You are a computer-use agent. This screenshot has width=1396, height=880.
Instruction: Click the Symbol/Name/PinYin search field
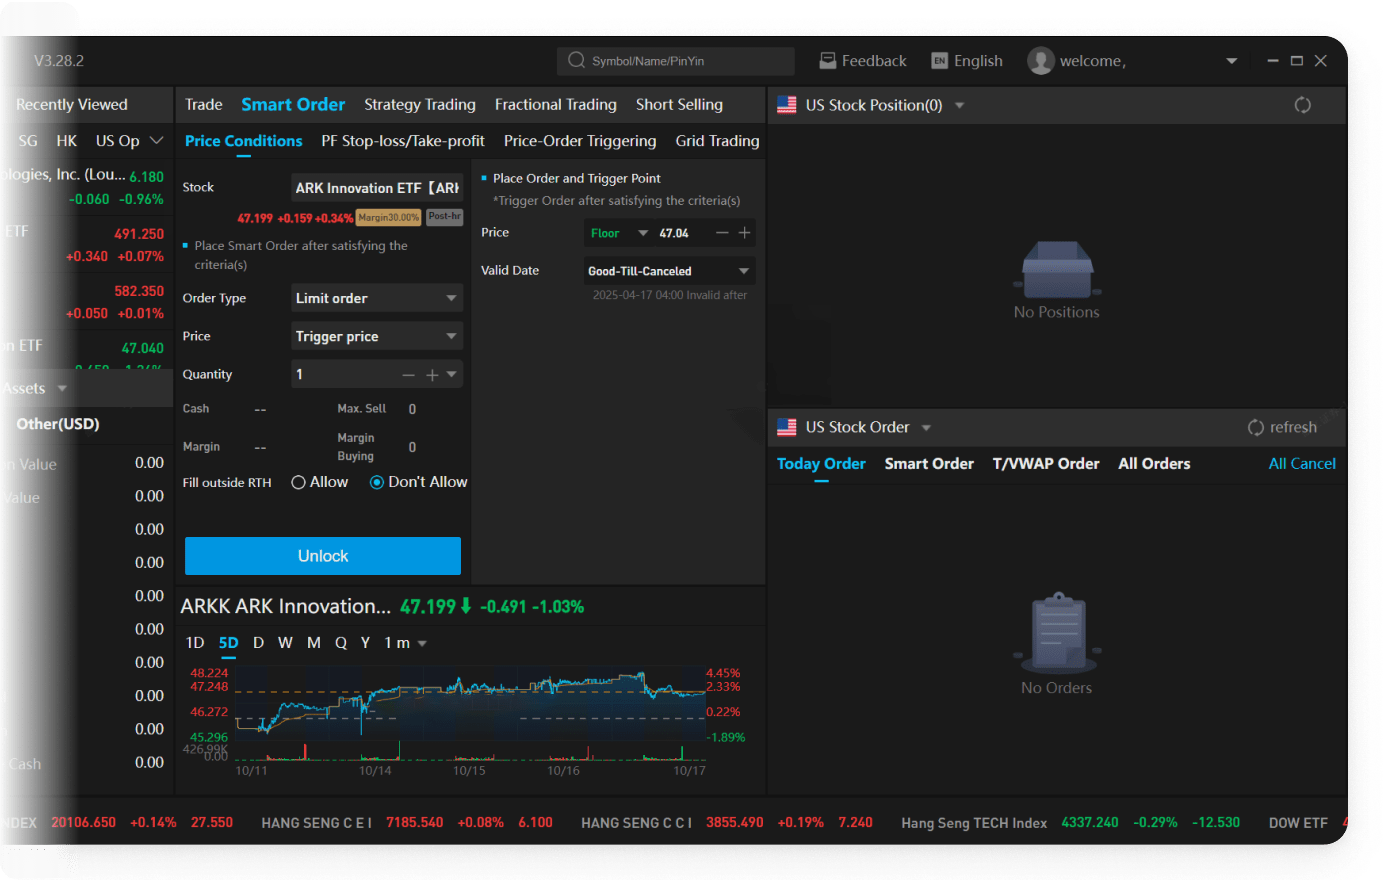(676, 61)
